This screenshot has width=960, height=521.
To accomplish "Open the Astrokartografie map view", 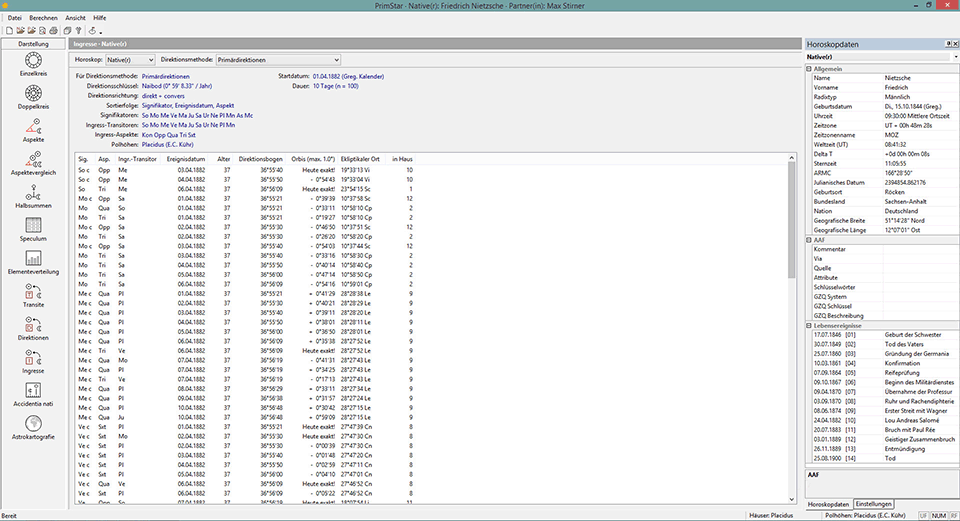I will 33,428.
